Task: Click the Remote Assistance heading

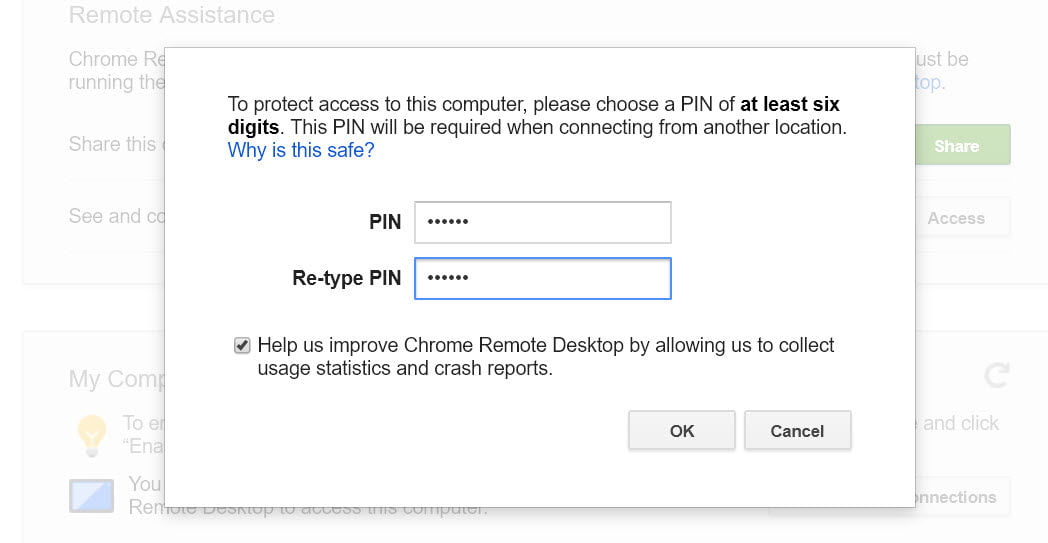Action: pyautogui.click(x=172, y=15)
